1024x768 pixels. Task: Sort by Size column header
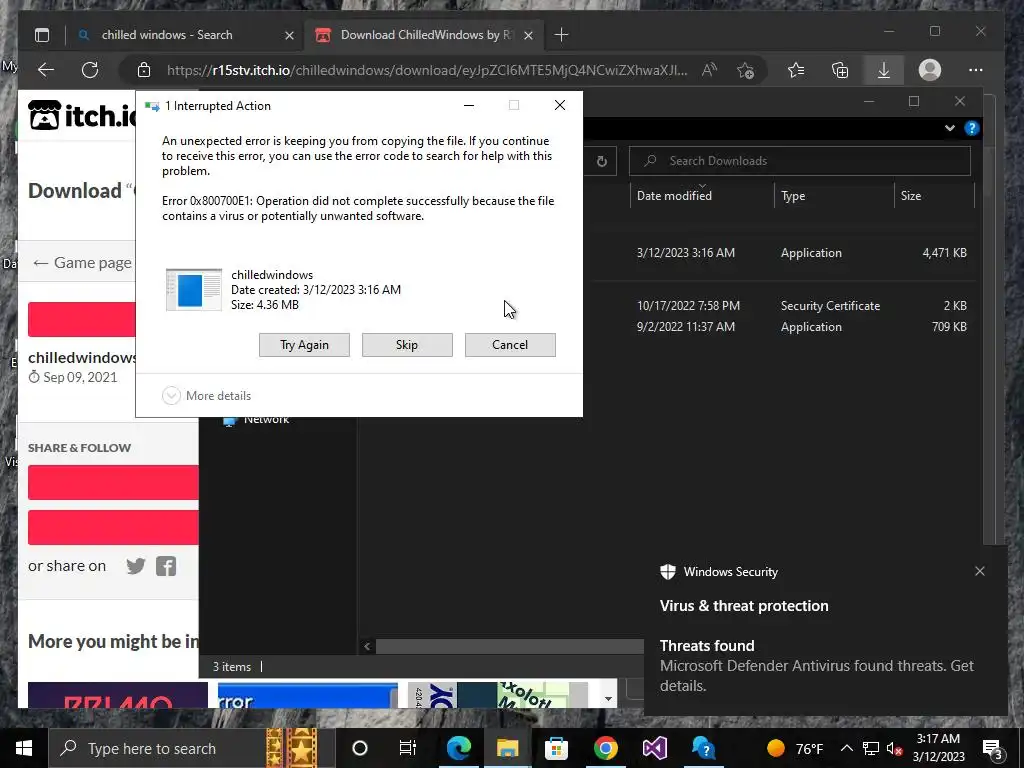pyautogui.click(x=934, y=195)
